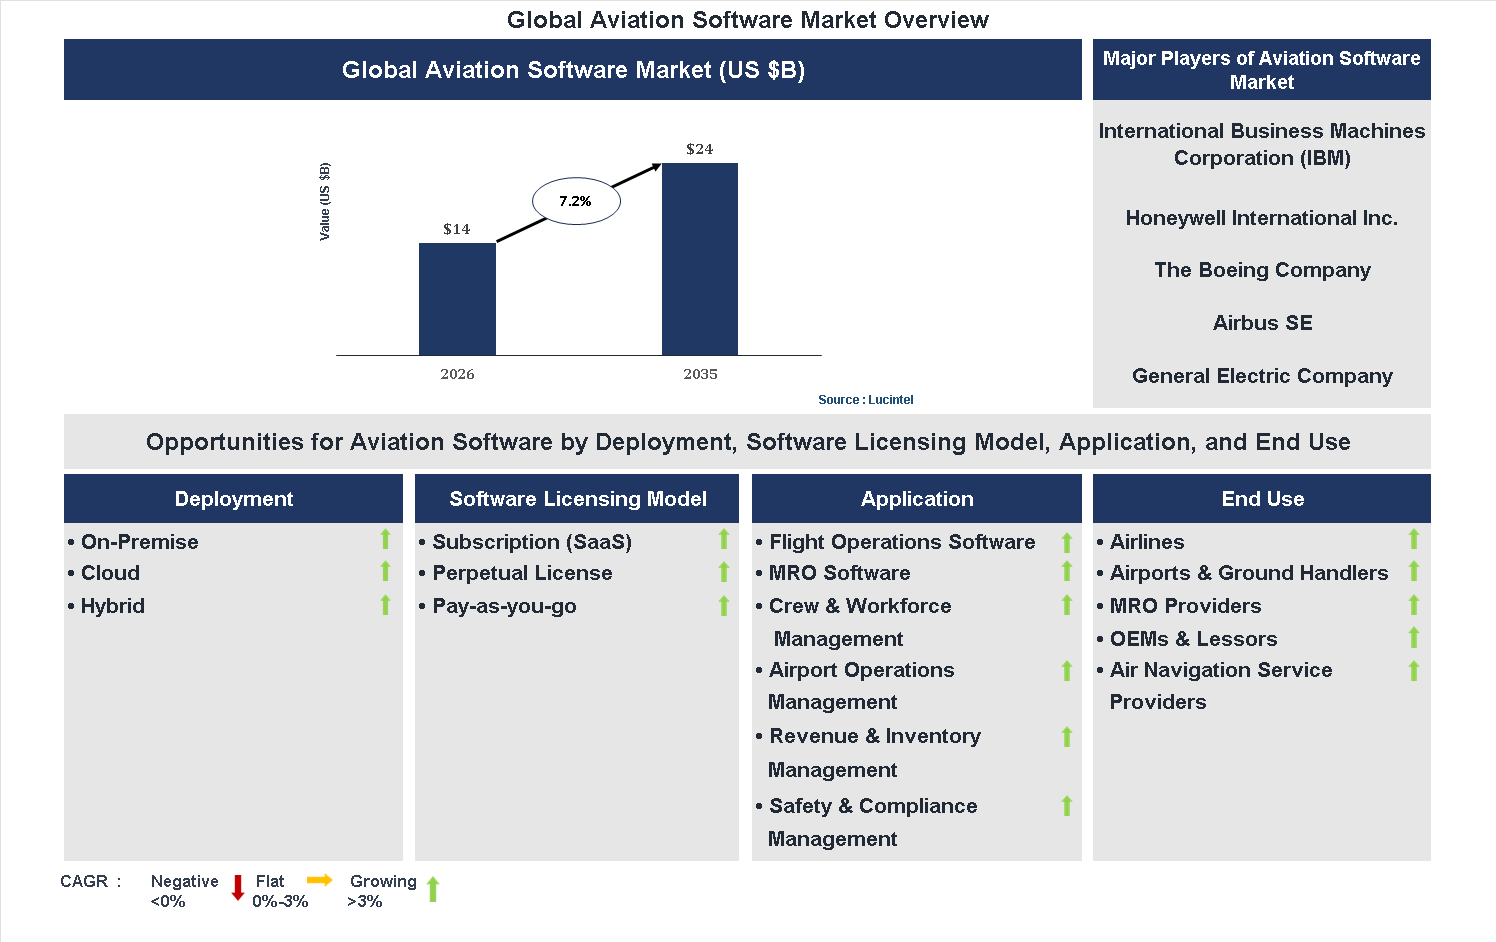
Task: Click the yellow Flat CAGR arrow in the legend
Action: 318,881
